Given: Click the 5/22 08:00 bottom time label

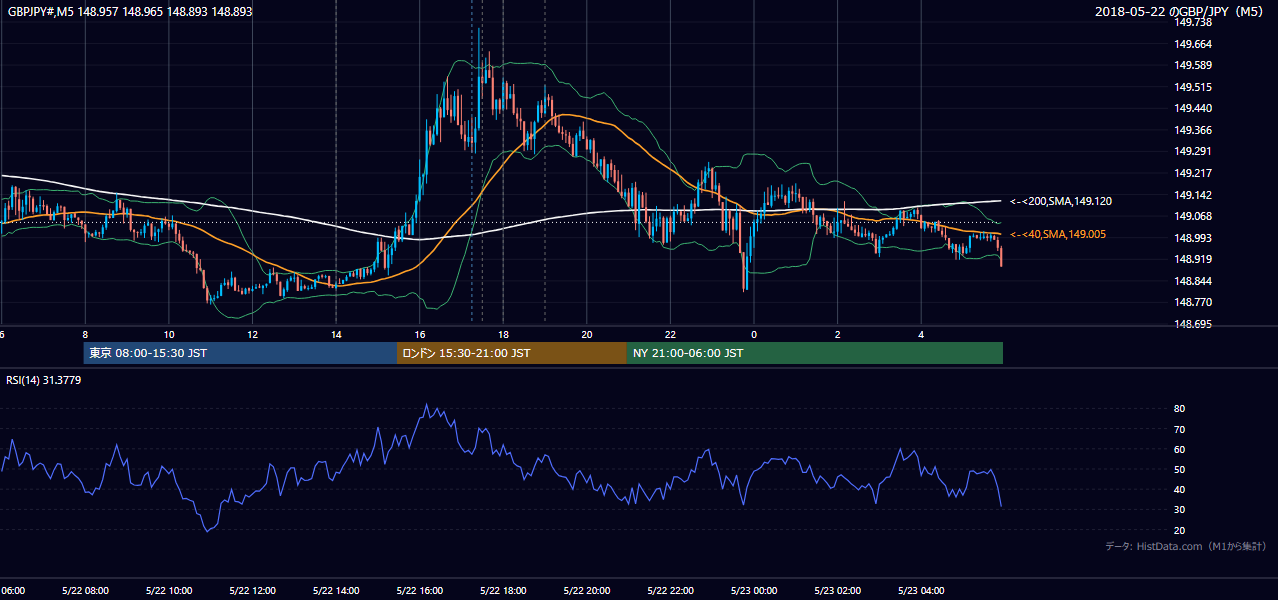Looking at the screenshot, I should click(x=85, y=591).
